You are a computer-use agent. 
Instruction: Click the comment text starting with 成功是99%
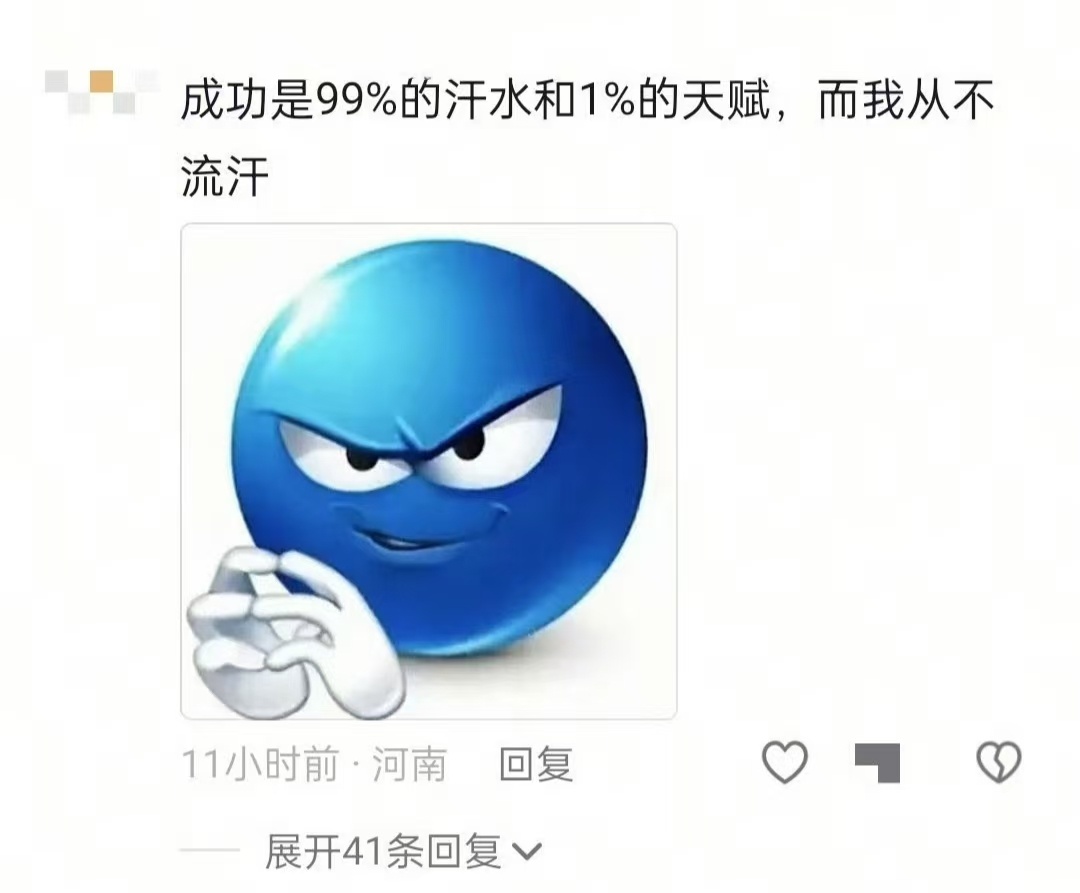(x=588, y=138)
